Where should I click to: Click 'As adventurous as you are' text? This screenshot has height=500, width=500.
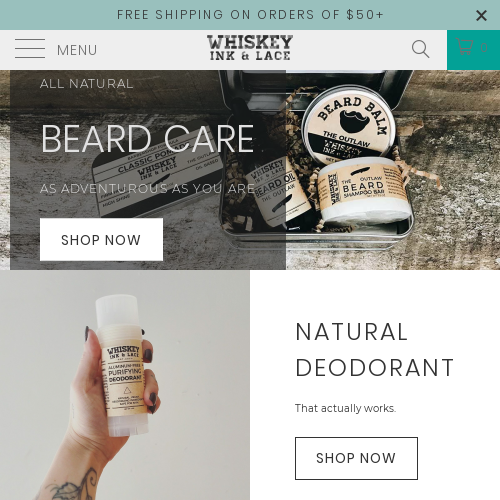pyautogui.click(x=147, y=189)
